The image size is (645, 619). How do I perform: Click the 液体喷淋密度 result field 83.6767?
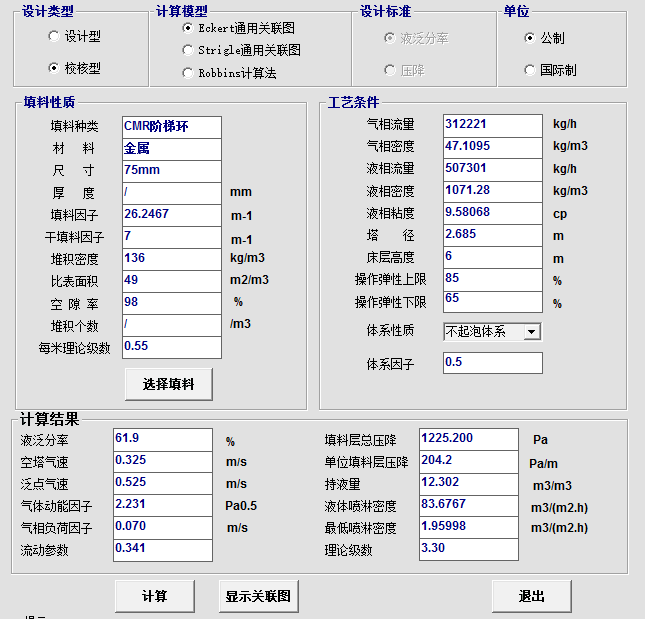(469, 505)
